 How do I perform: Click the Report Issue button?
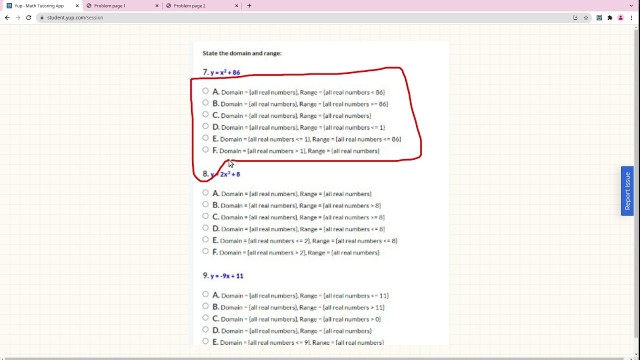tap(627, 191)
